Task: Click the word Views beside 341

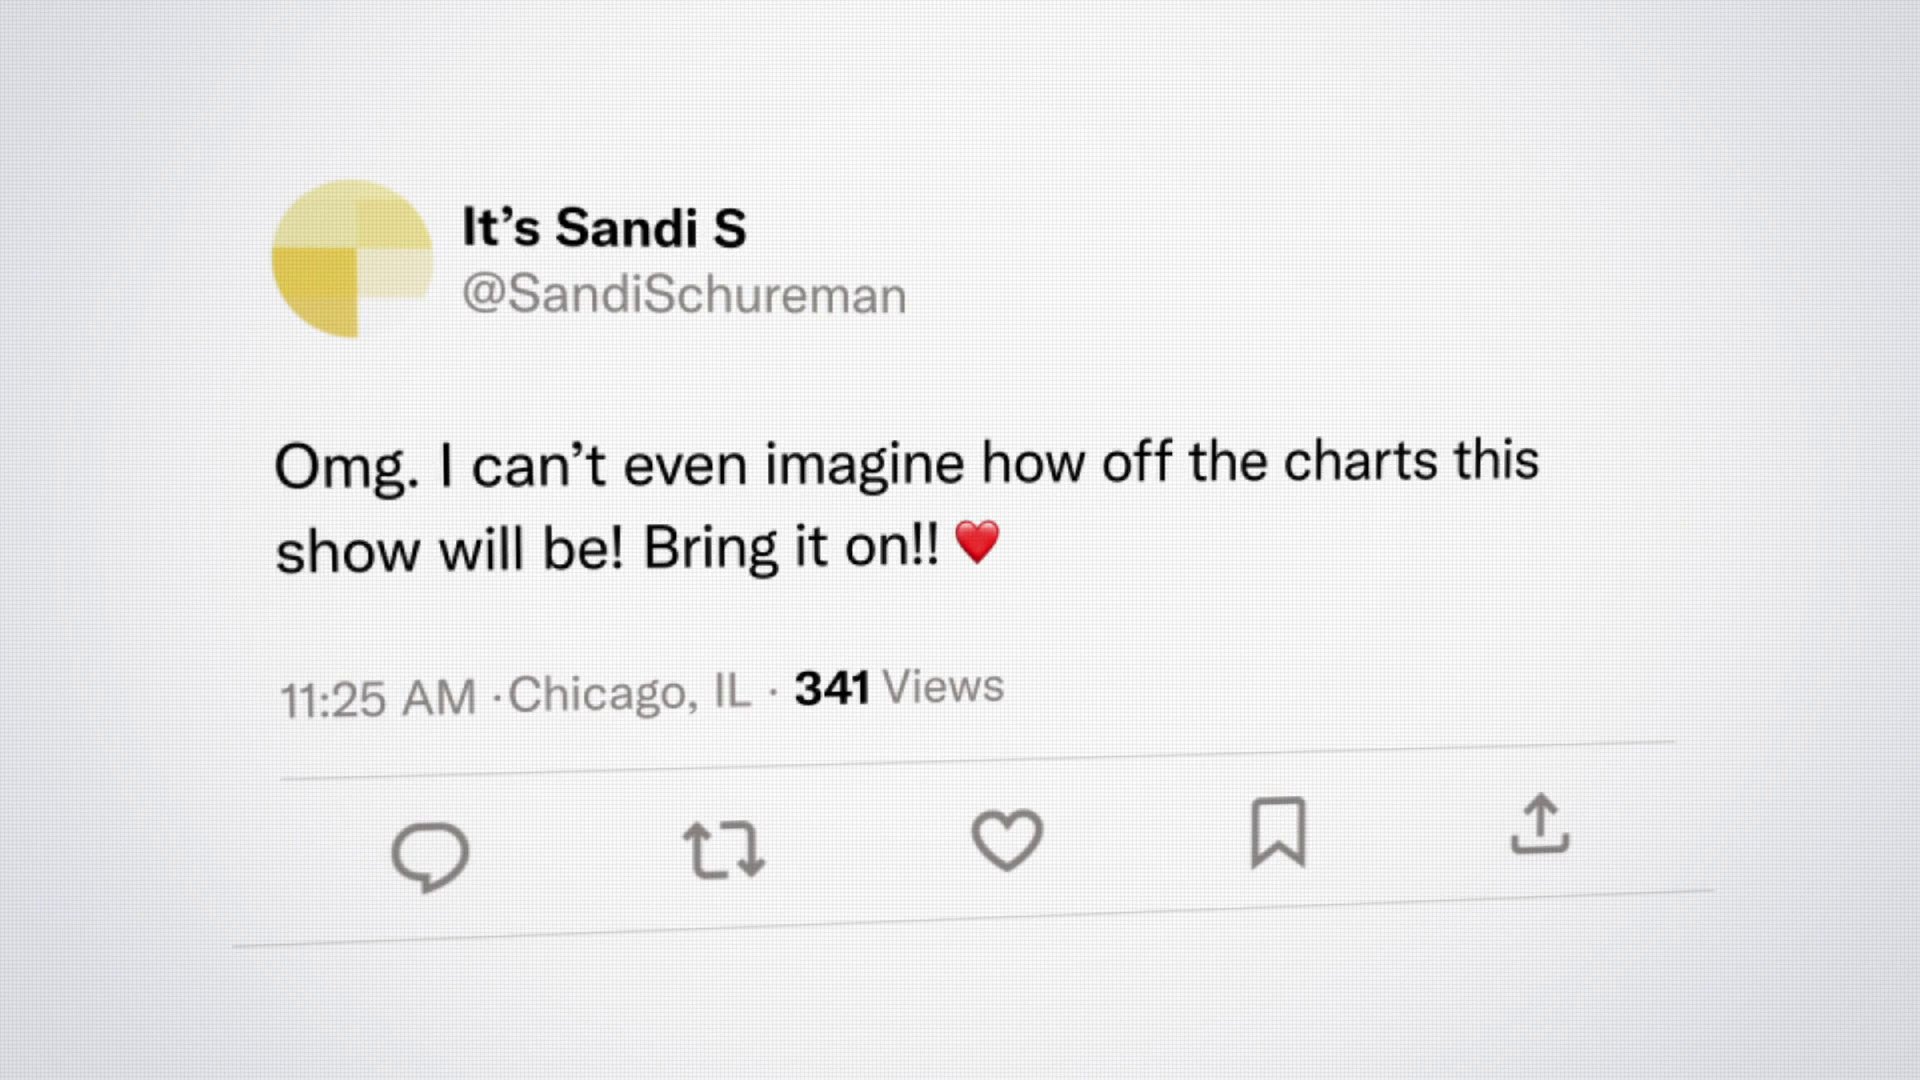Action: click(x=944, y=686)
